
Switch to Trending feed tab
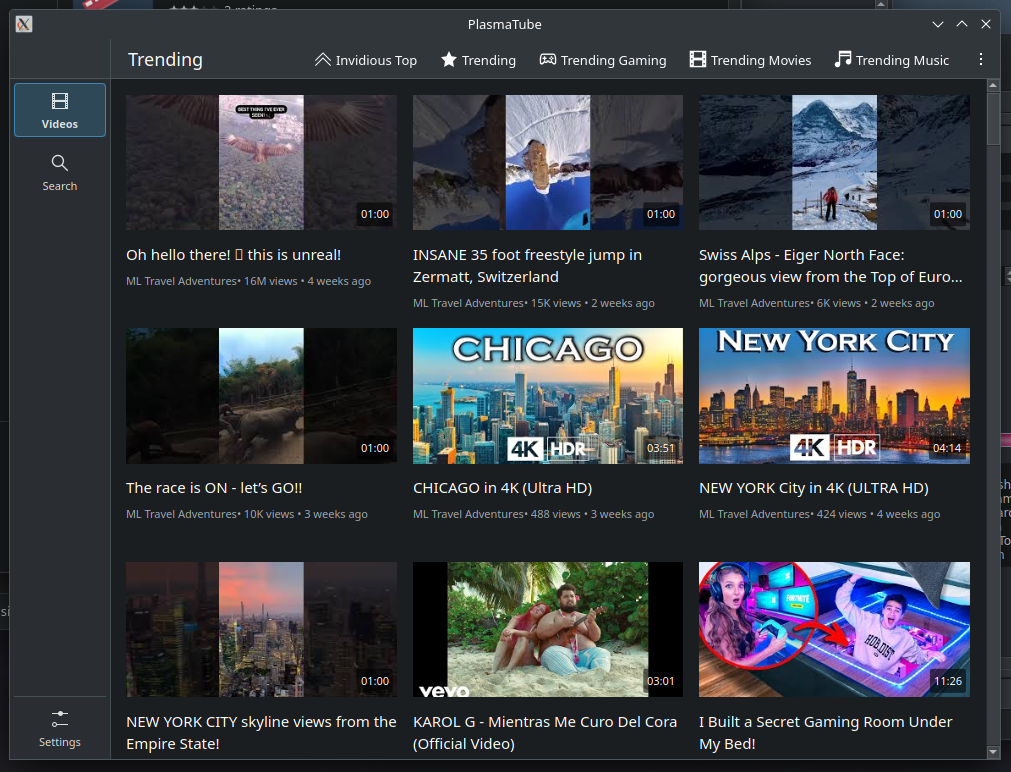coord(478,60)
